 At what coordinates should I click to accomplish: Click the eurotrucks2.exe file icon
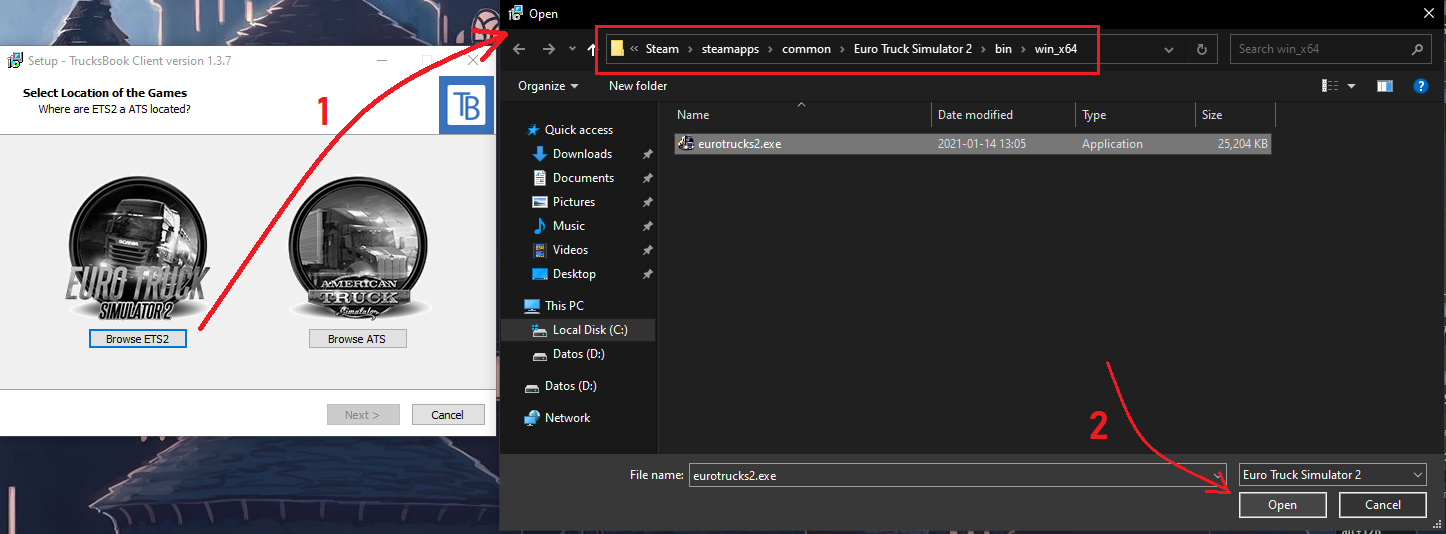click(686, 144)
